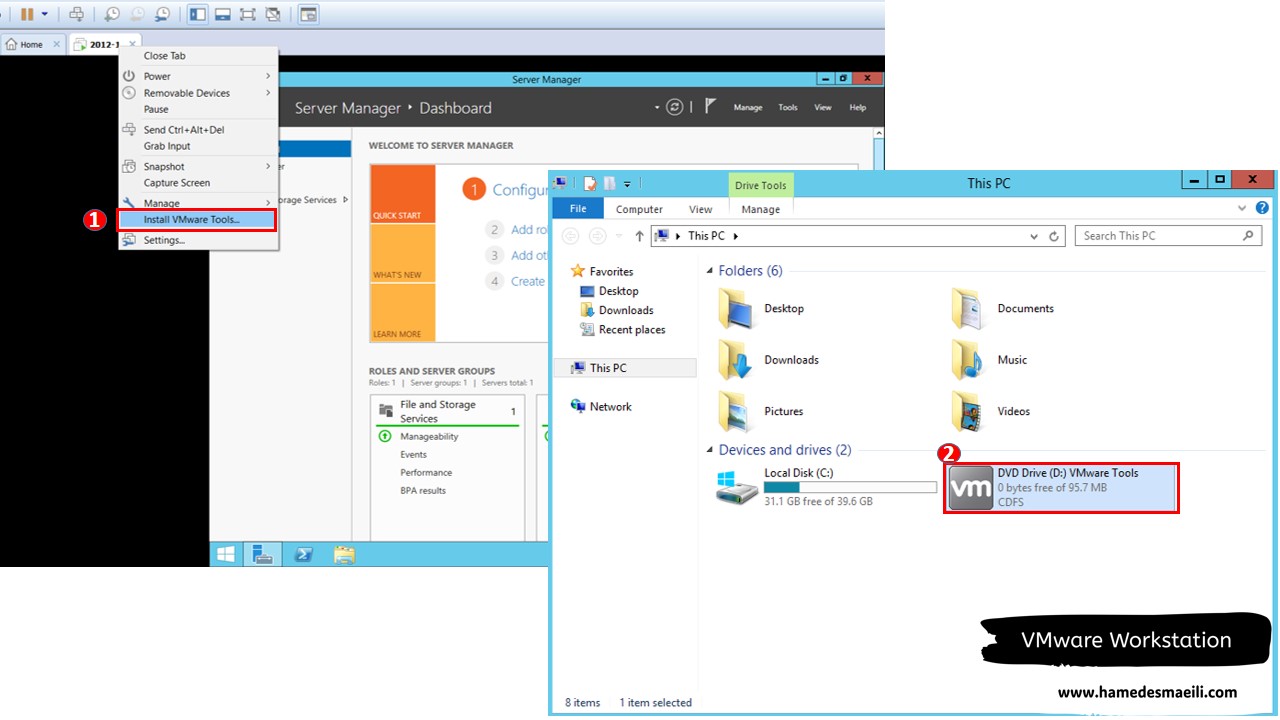Open the Snapshot Manager toolbar icon
1280x720 pixels.
point(162,14)
